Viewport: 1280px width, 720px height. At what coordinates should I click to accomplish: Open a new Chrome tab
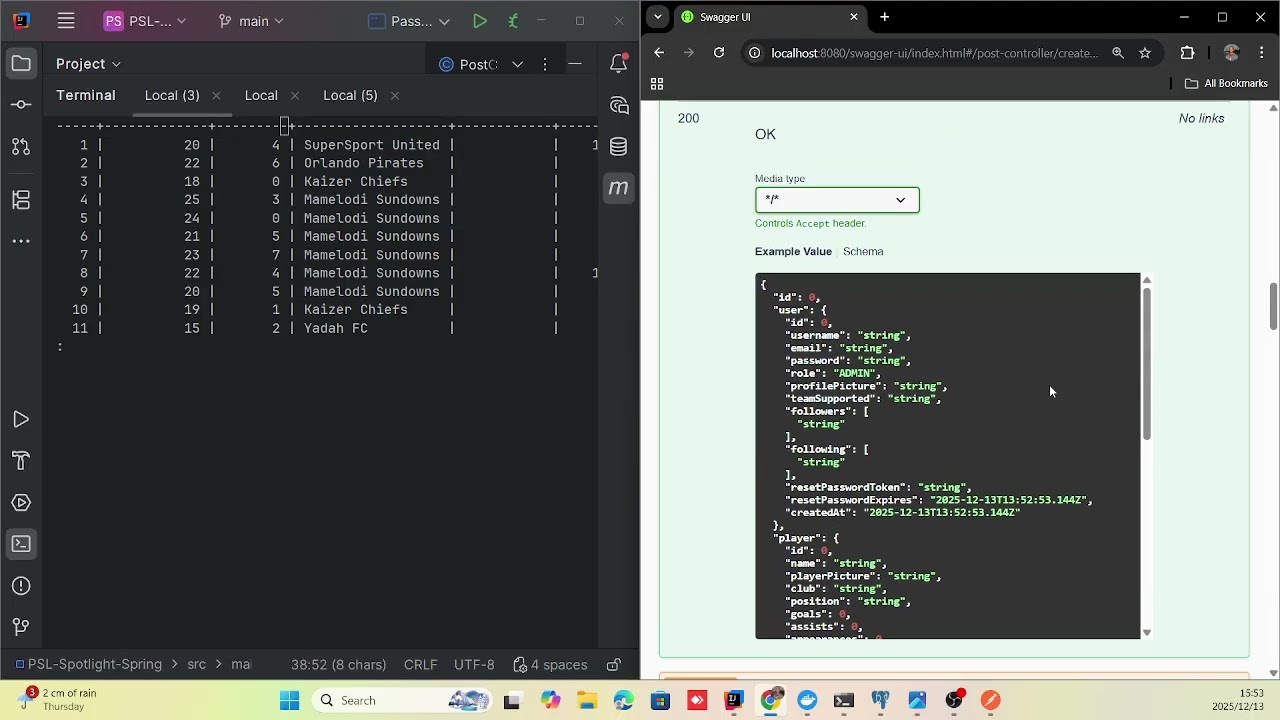(885, 17)
